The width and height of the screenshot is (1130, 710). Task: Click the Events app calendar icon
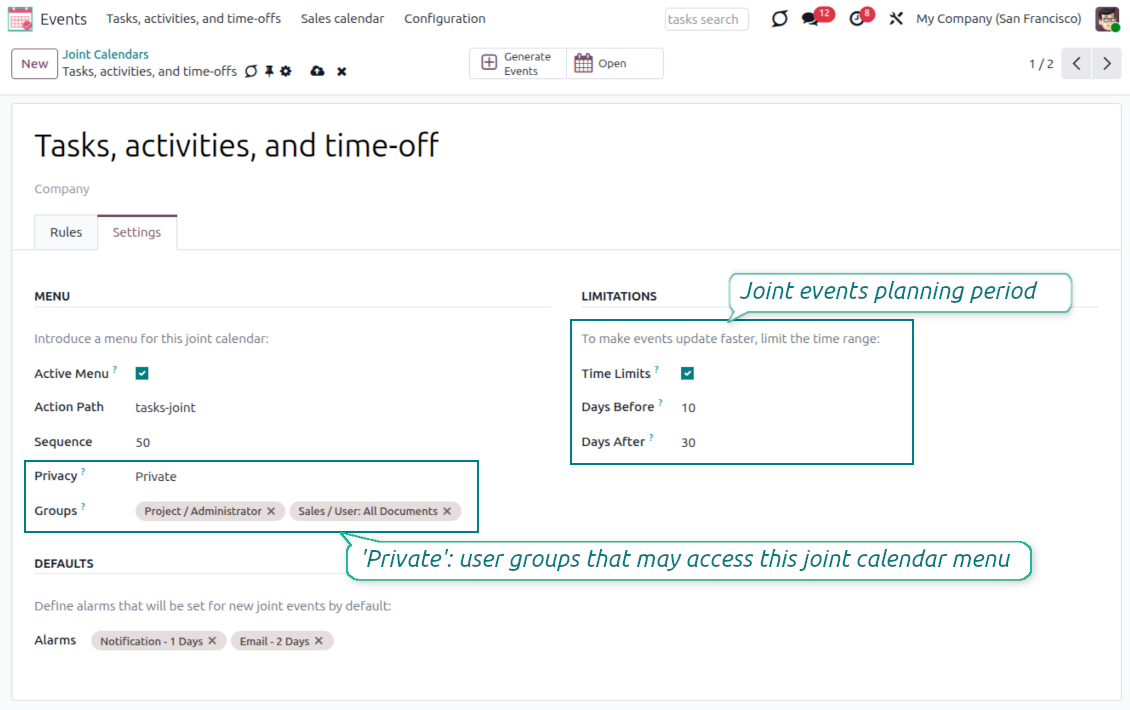pyautogui.click(x=20, y=19)
